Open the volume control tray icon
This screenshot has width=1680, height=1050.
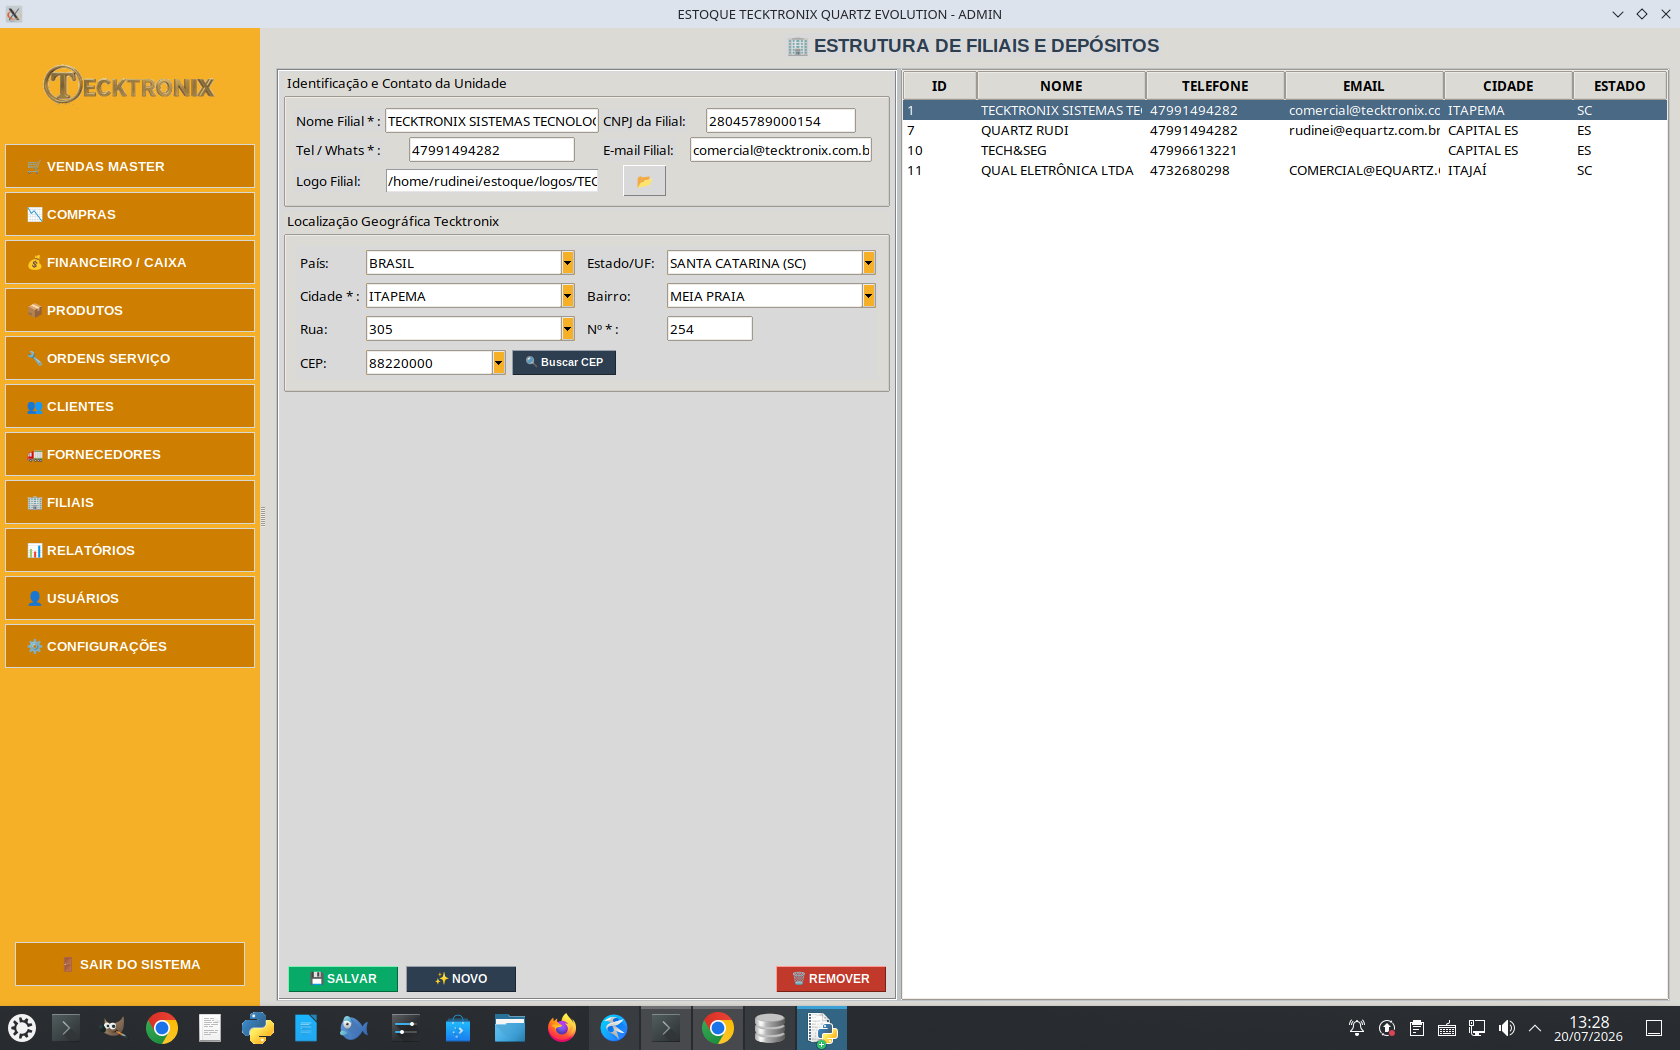pos(1507,1028)
